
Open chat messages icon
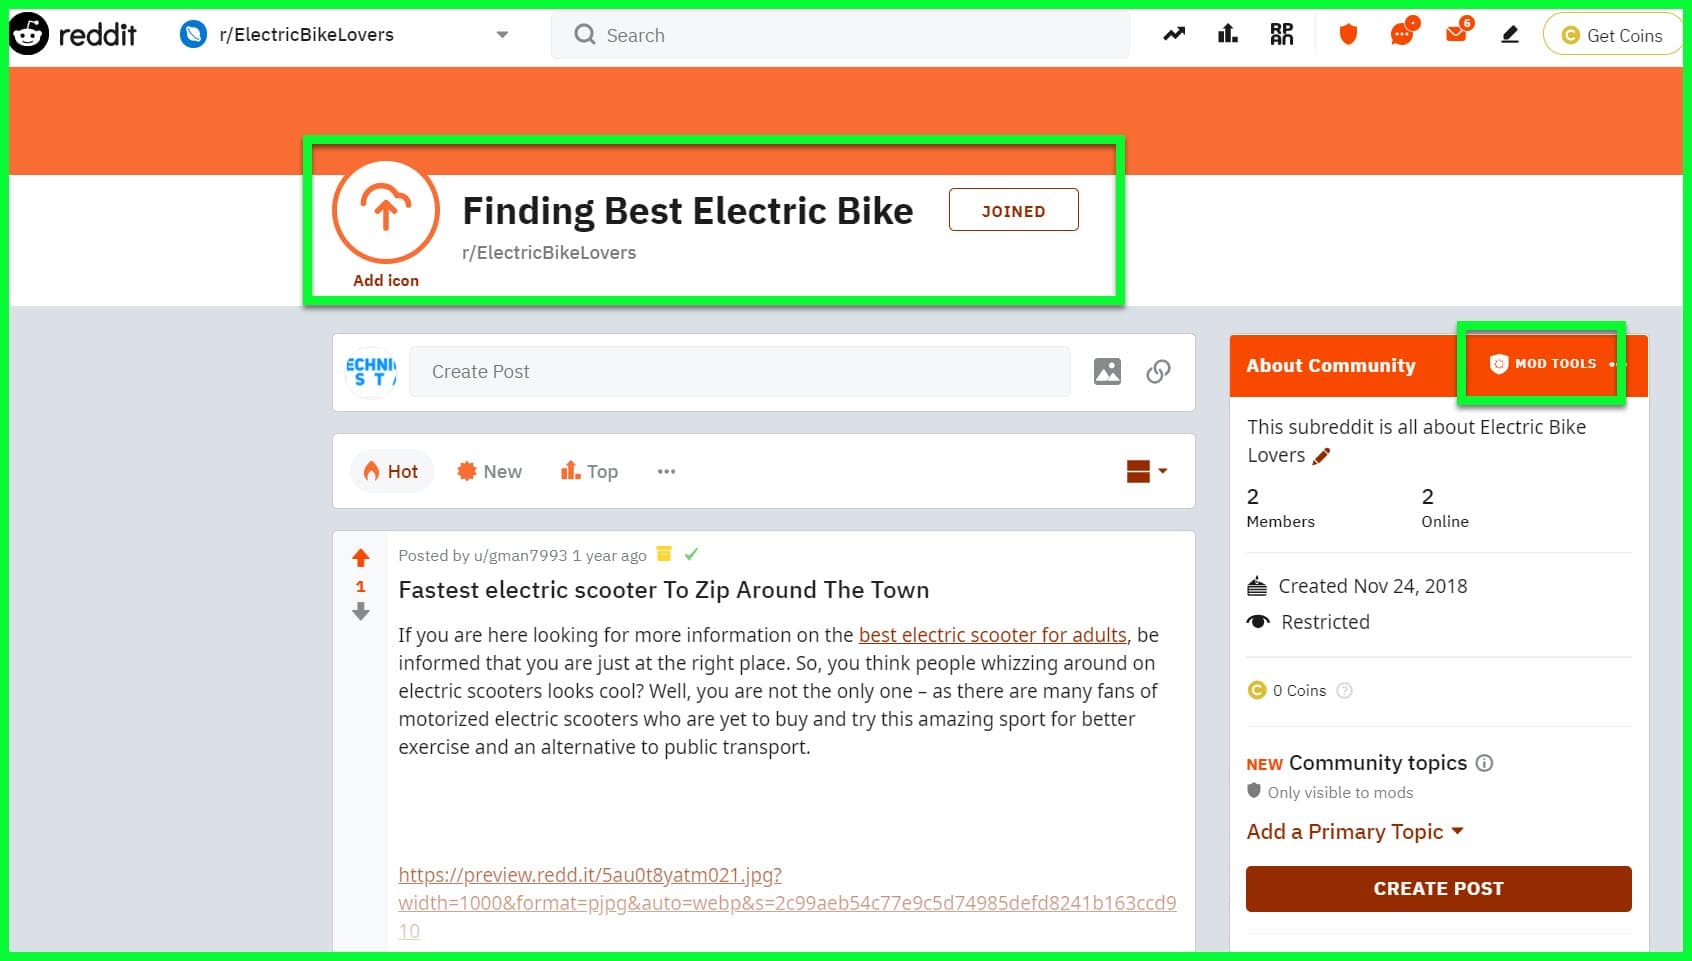click(1401, 34)
